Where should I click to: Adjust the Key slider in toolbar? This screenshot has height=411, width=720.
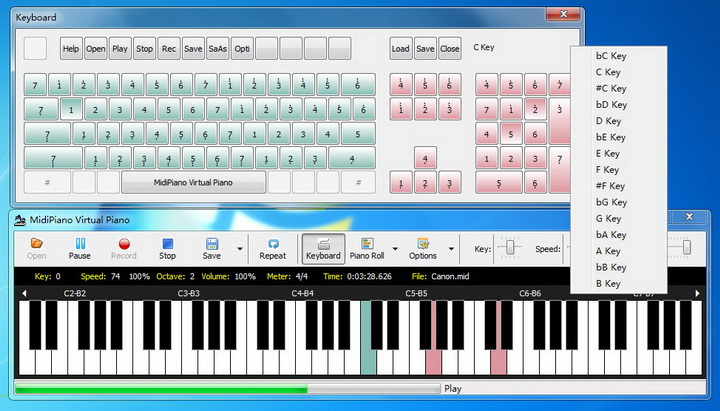(x=510, y=248)
